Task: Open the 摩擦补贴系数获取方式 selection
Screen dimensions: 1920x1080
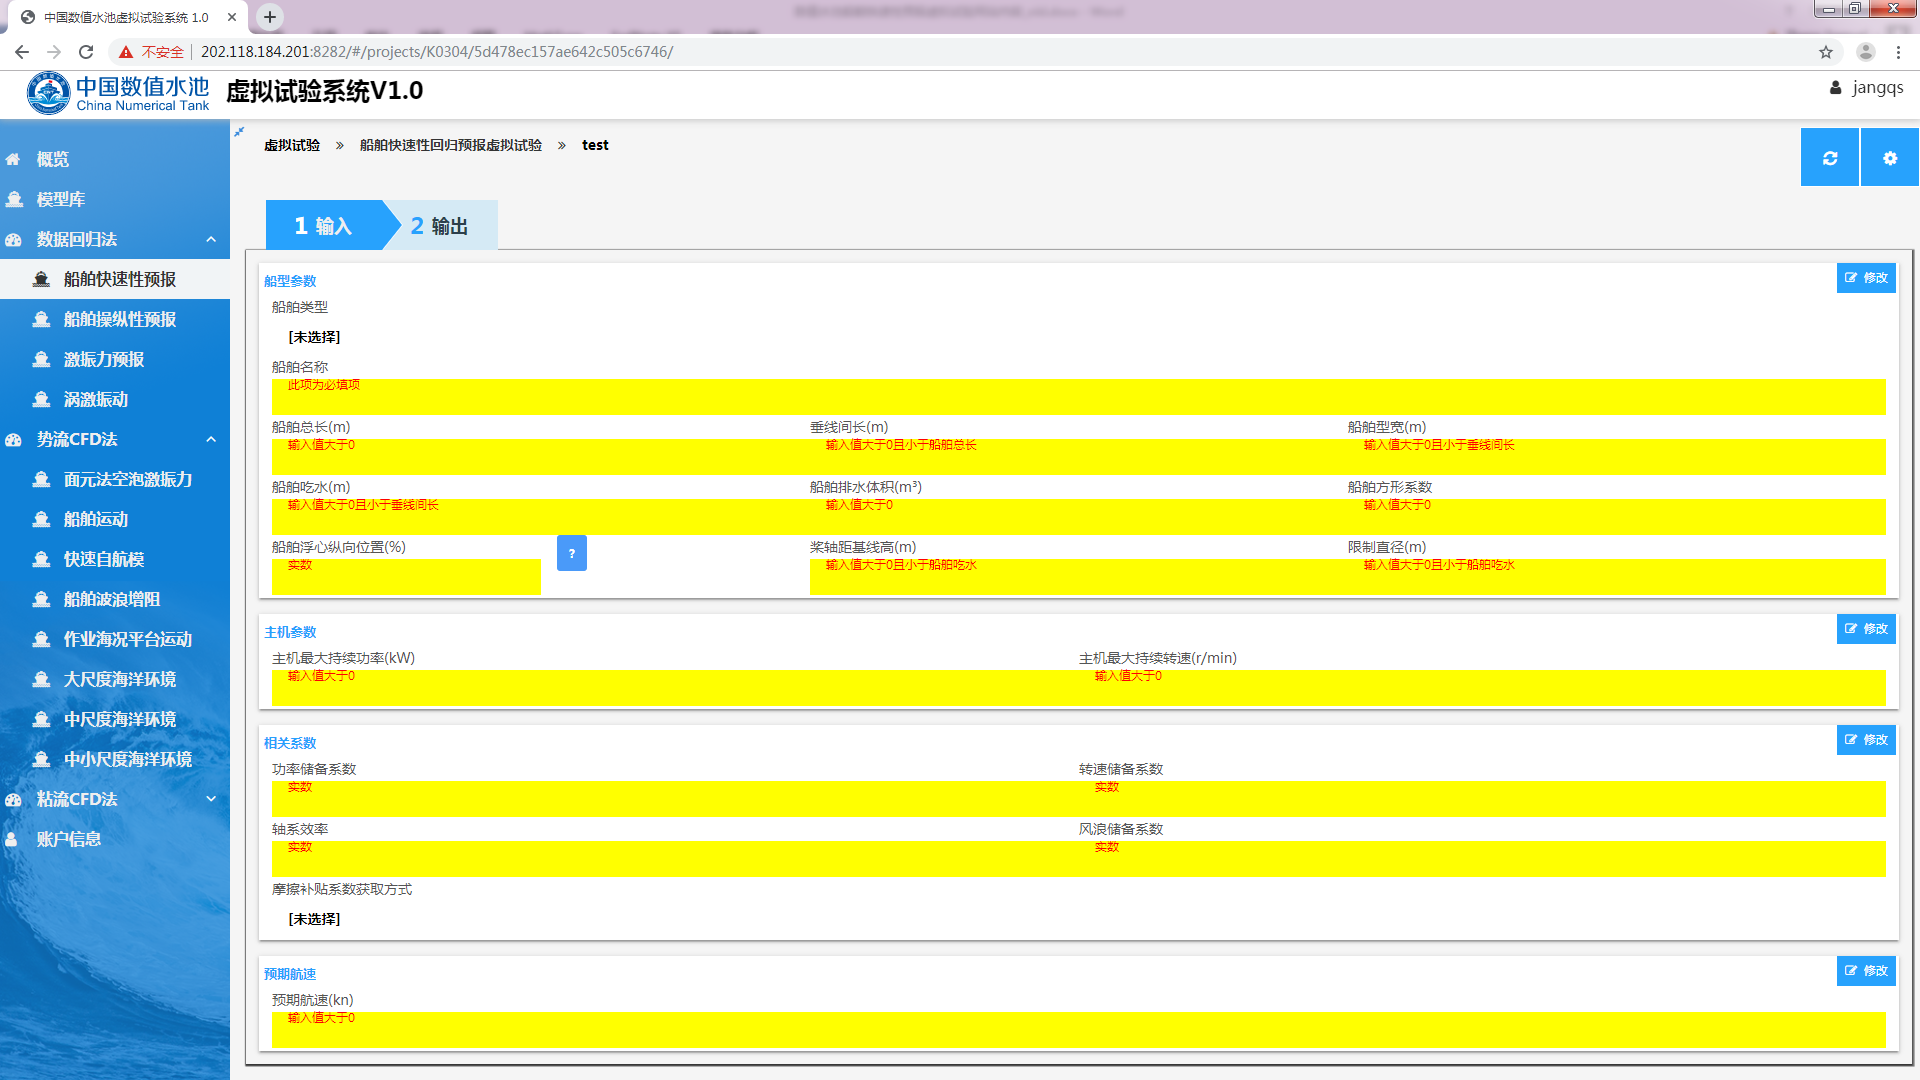Action: tap(314, 919)
